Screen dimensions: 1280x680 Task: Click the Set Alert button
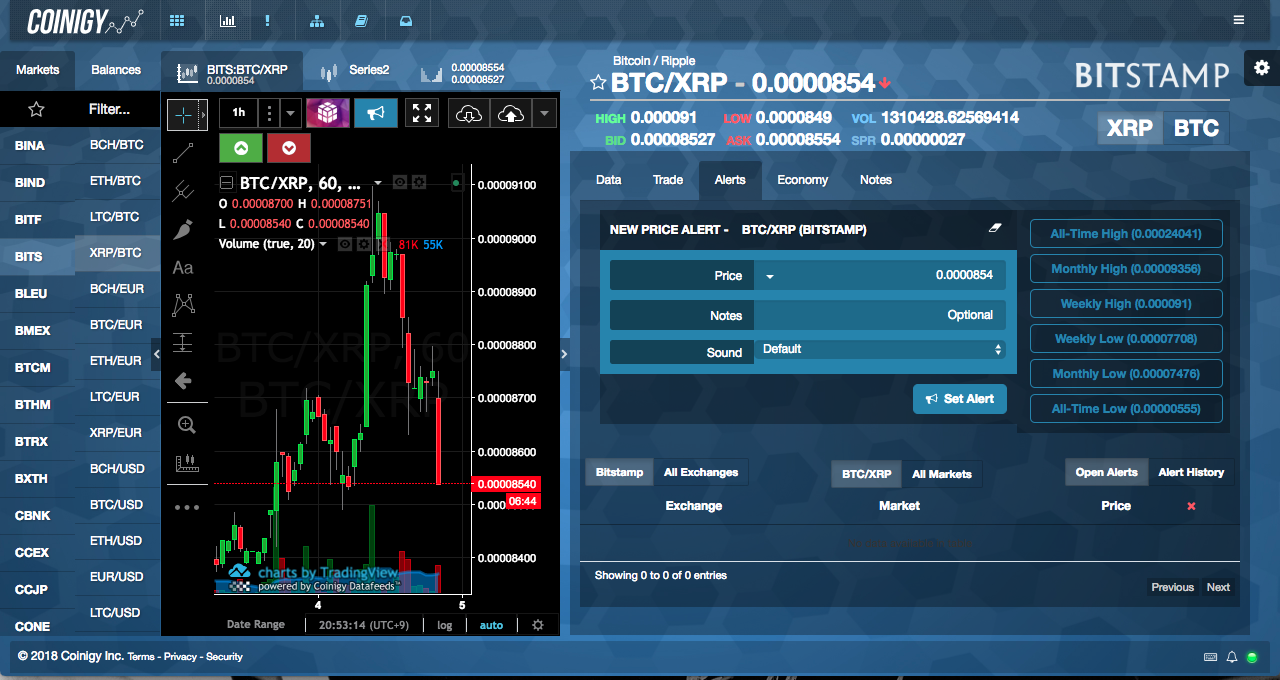pos(960,398)
